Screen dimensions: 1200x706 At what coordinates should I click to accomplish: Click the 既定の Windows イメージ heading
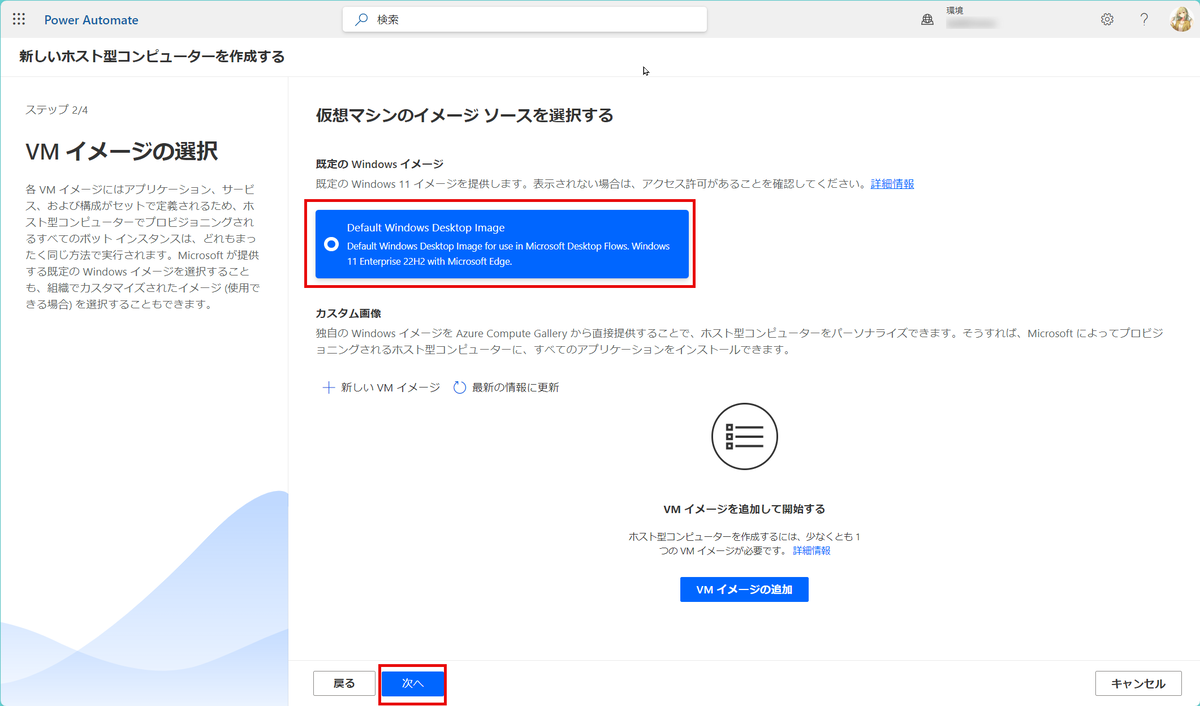[x=379, y=163]
